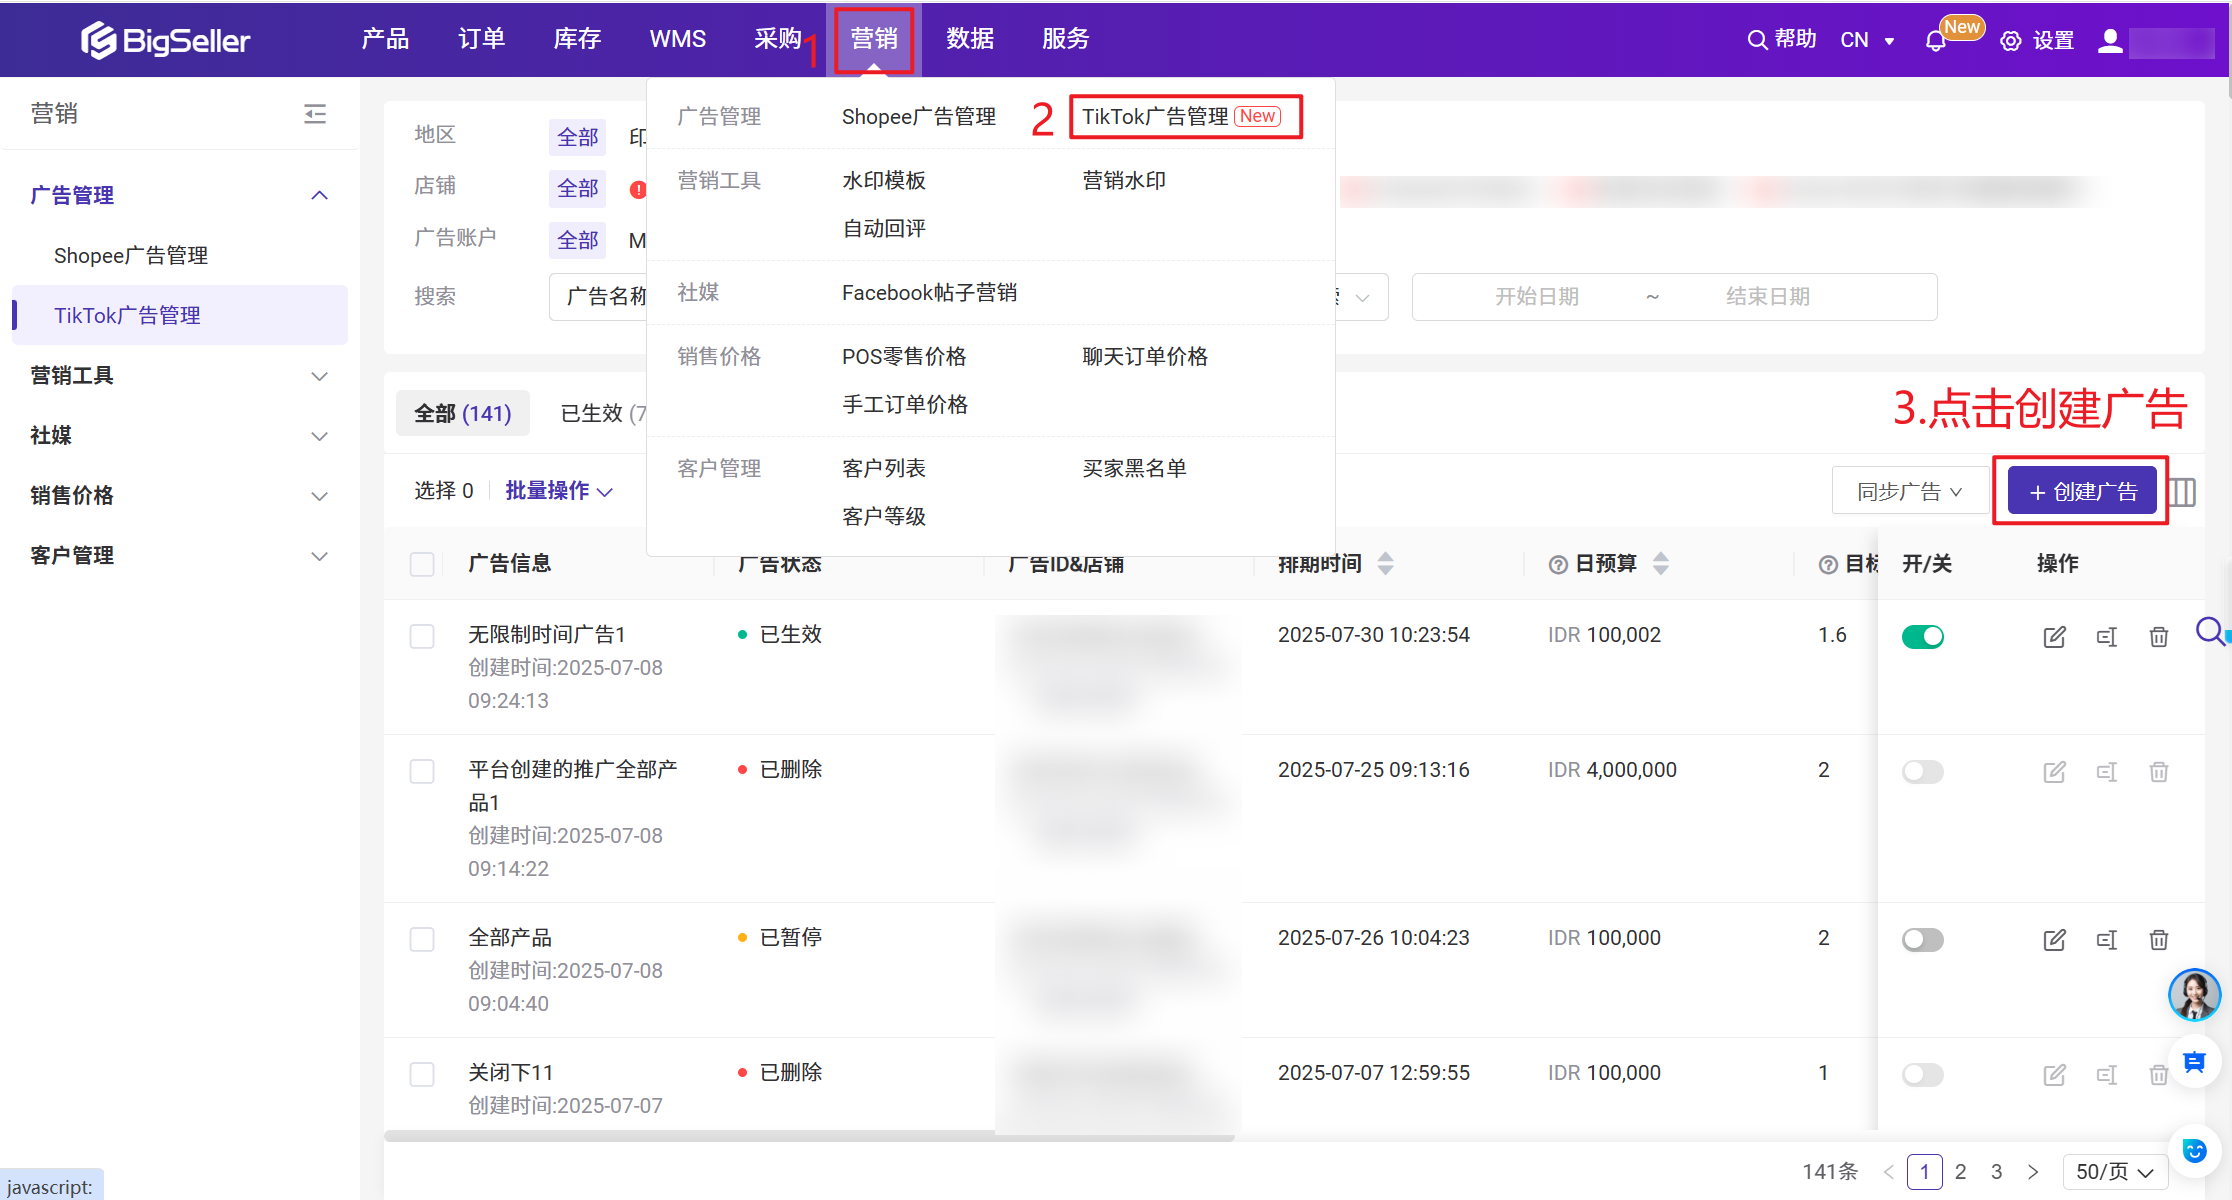This screenshot has height=1200, width=2232.
Task: Click copy icon for 关闭下11 row
Action: point(2107,1074)
